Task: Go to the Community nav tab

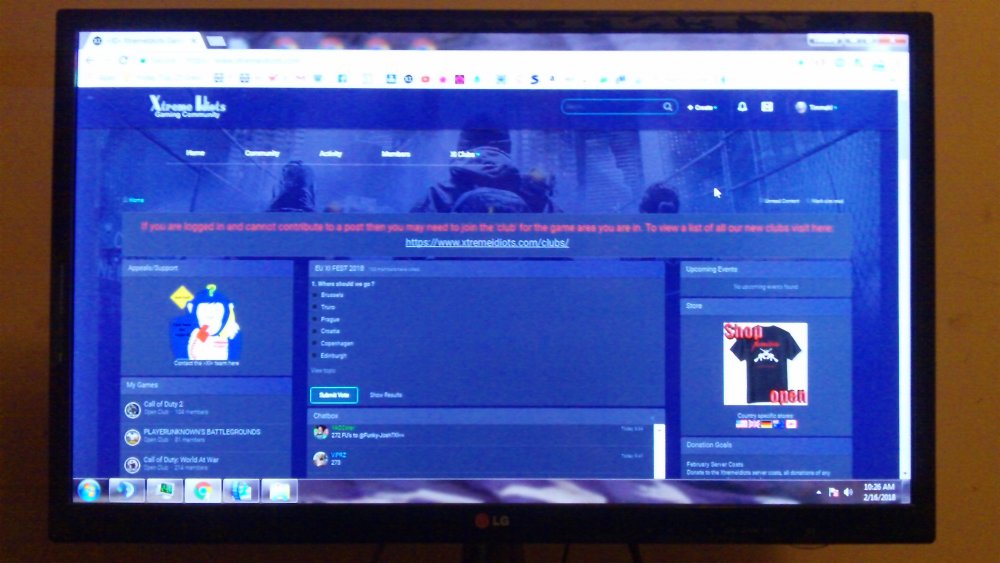Action: pos(262,154)
